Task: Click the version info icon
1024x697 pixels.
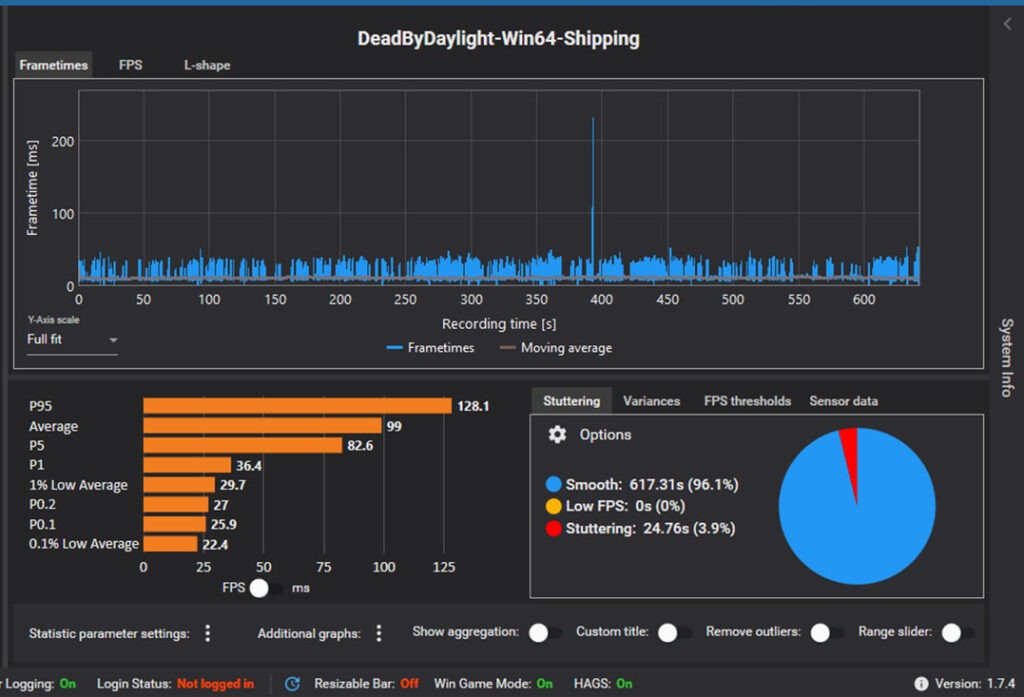Action: click(921, 684)
